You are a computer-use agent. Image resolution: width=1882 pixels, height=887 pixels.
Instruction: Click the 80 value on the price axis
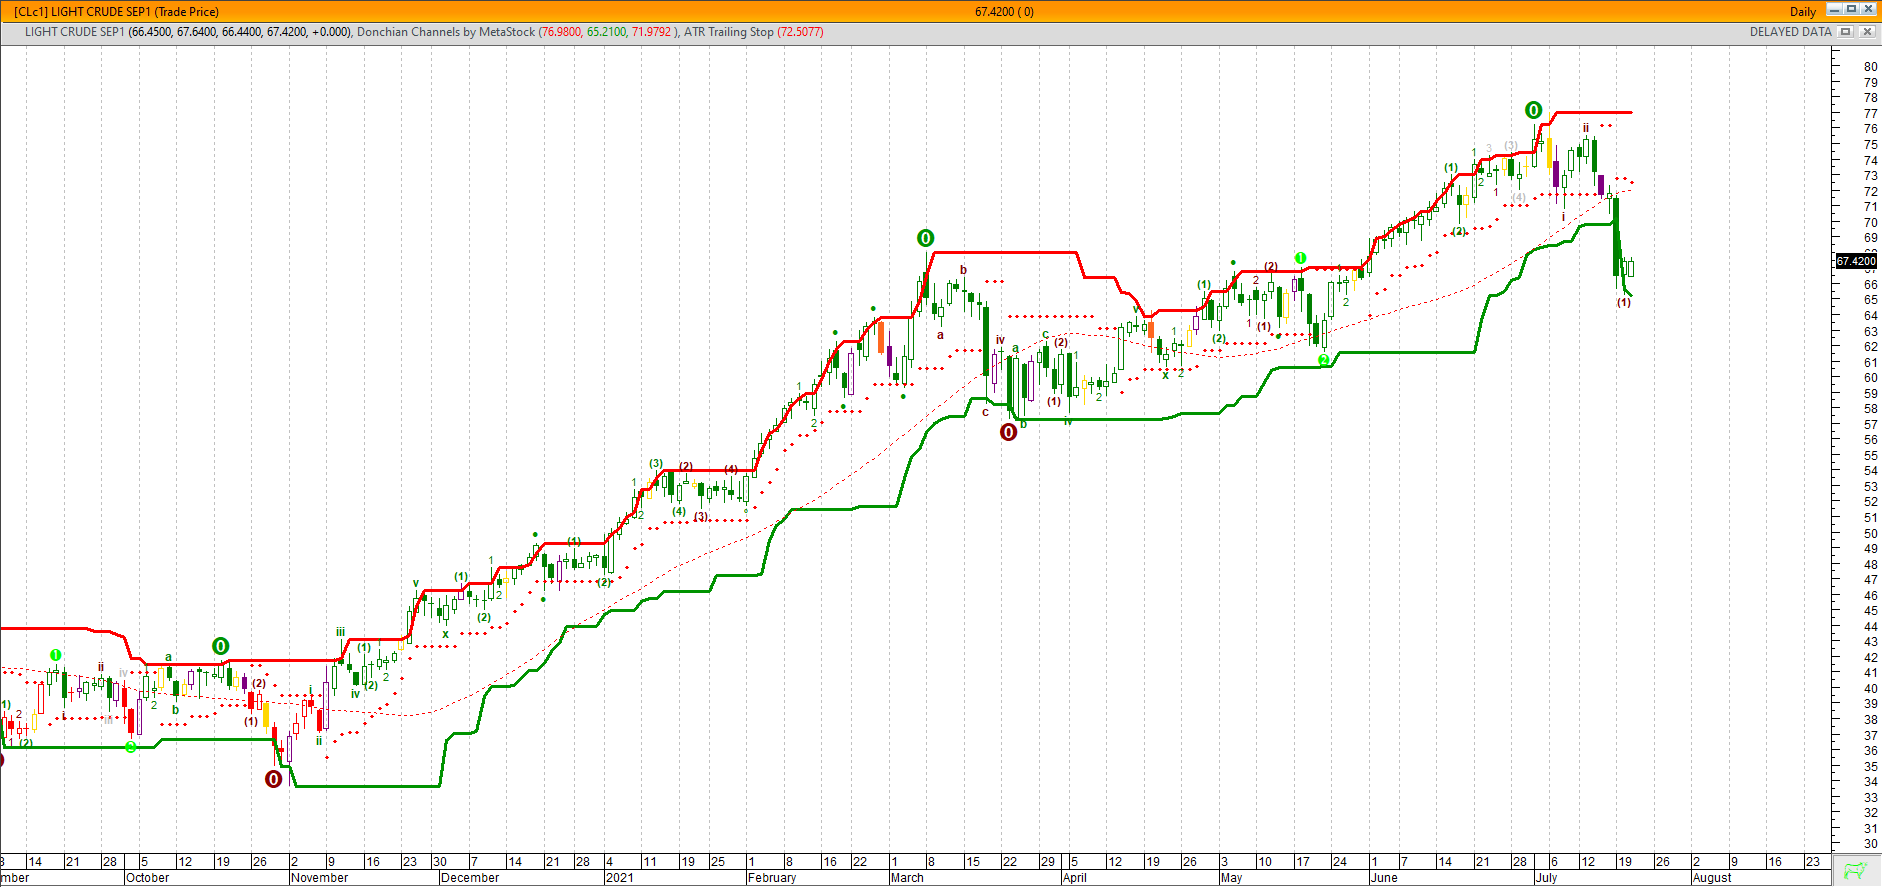click(1870, 67)
